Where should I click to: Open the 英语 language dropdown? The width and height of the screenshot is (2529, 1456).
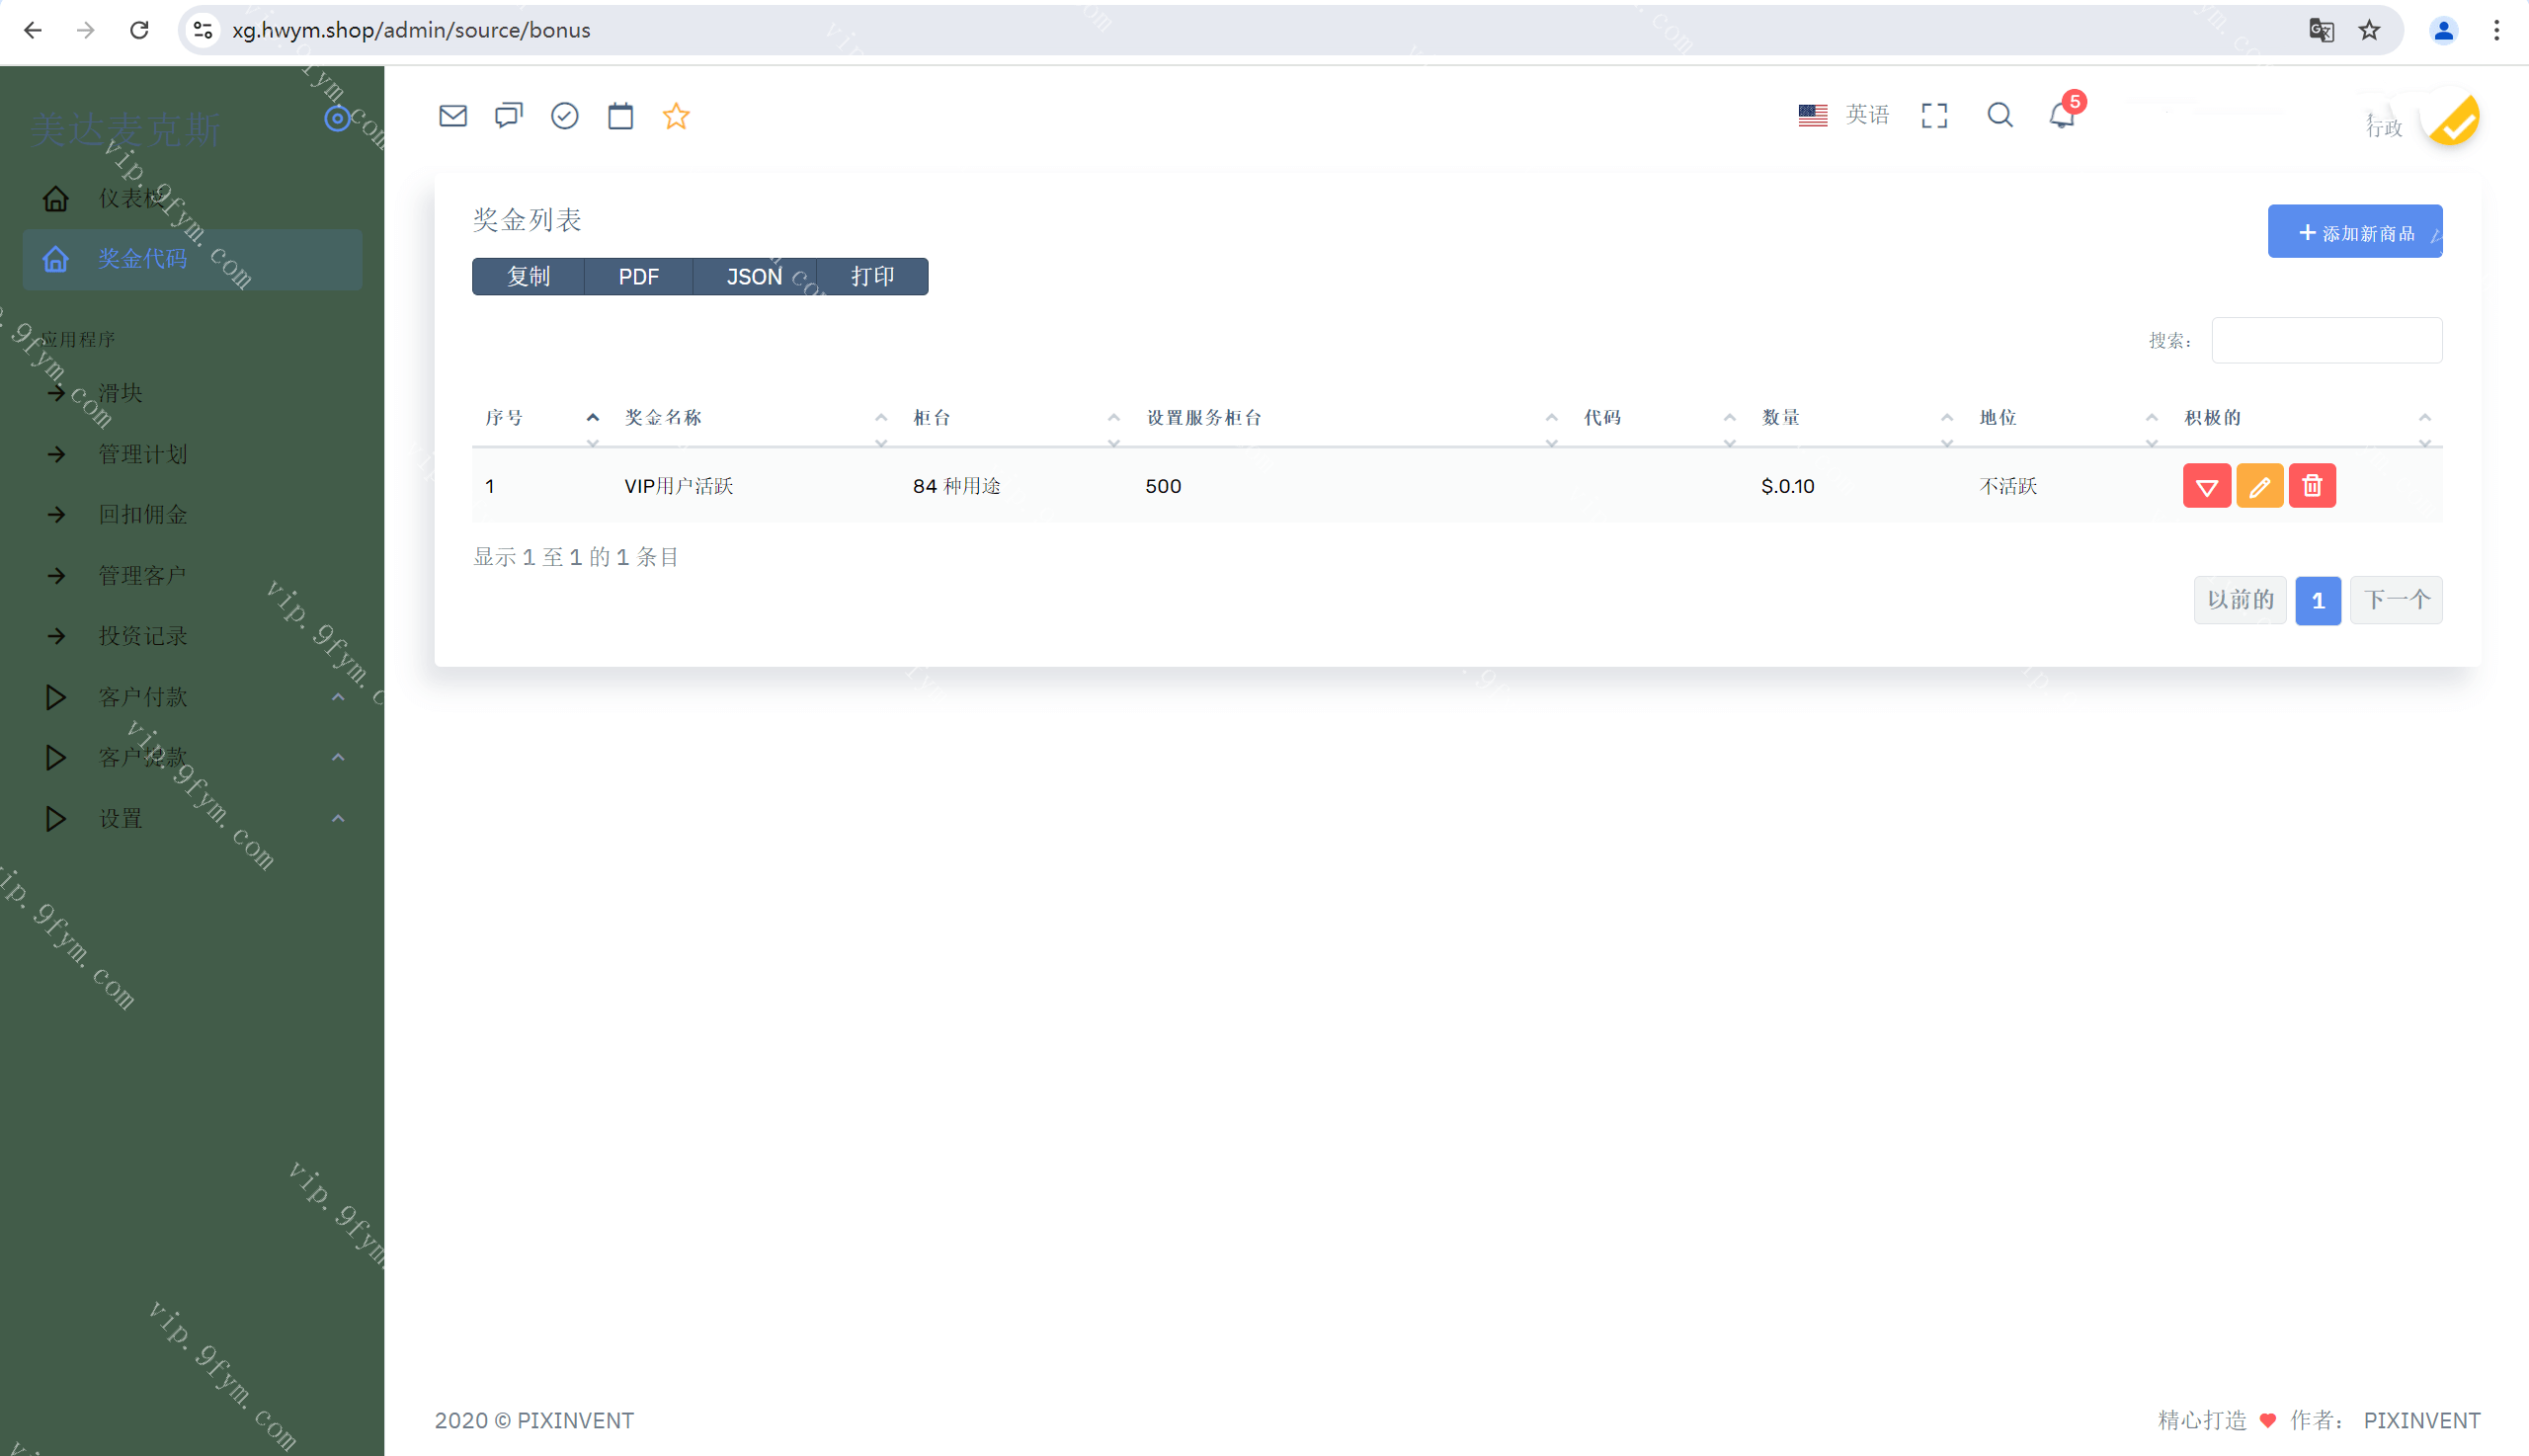[1844, 115]
